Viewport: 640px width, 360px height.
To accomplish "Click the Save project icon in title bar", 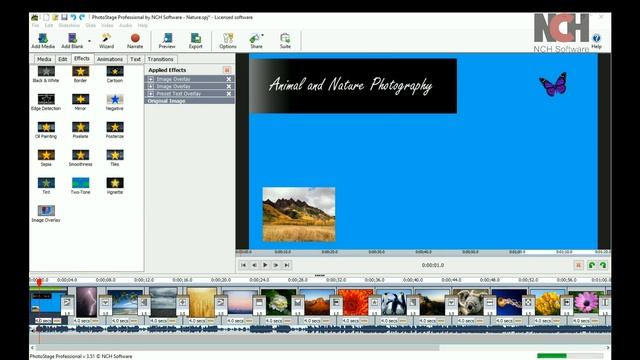I will click(64, 17).
